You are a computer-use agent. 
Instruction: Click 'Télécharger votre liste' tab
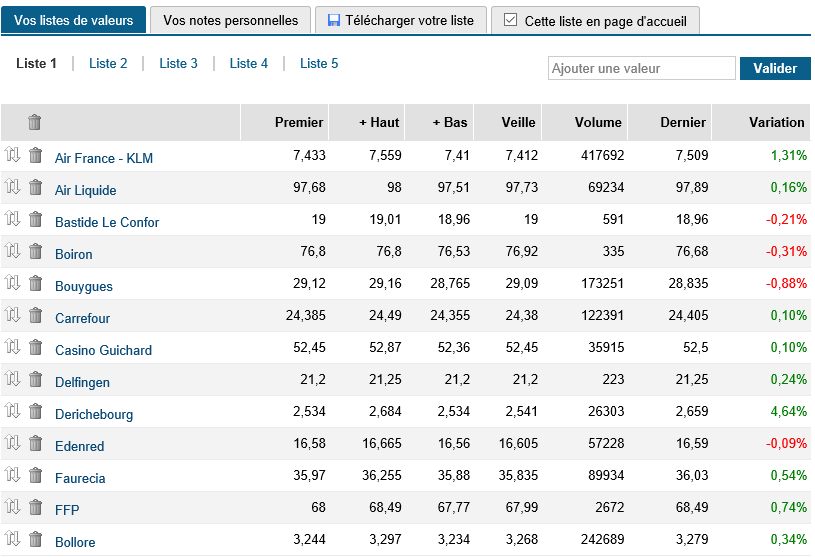coord(401,20)
